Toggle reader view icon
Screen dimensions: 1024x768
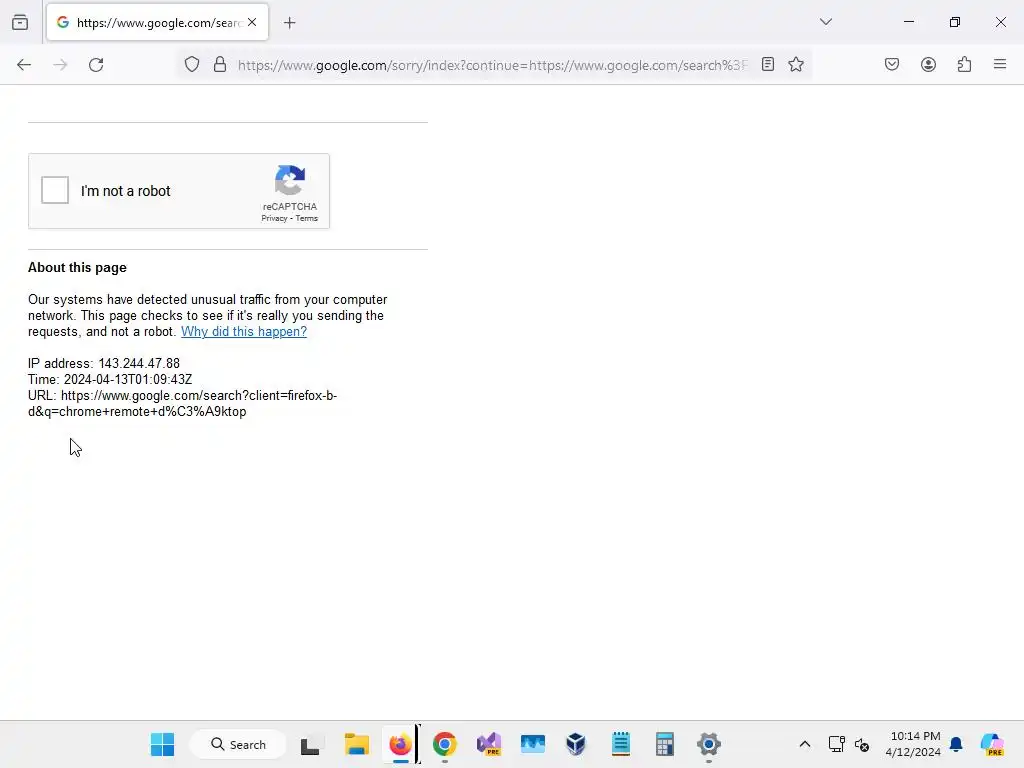coord(768,65)
